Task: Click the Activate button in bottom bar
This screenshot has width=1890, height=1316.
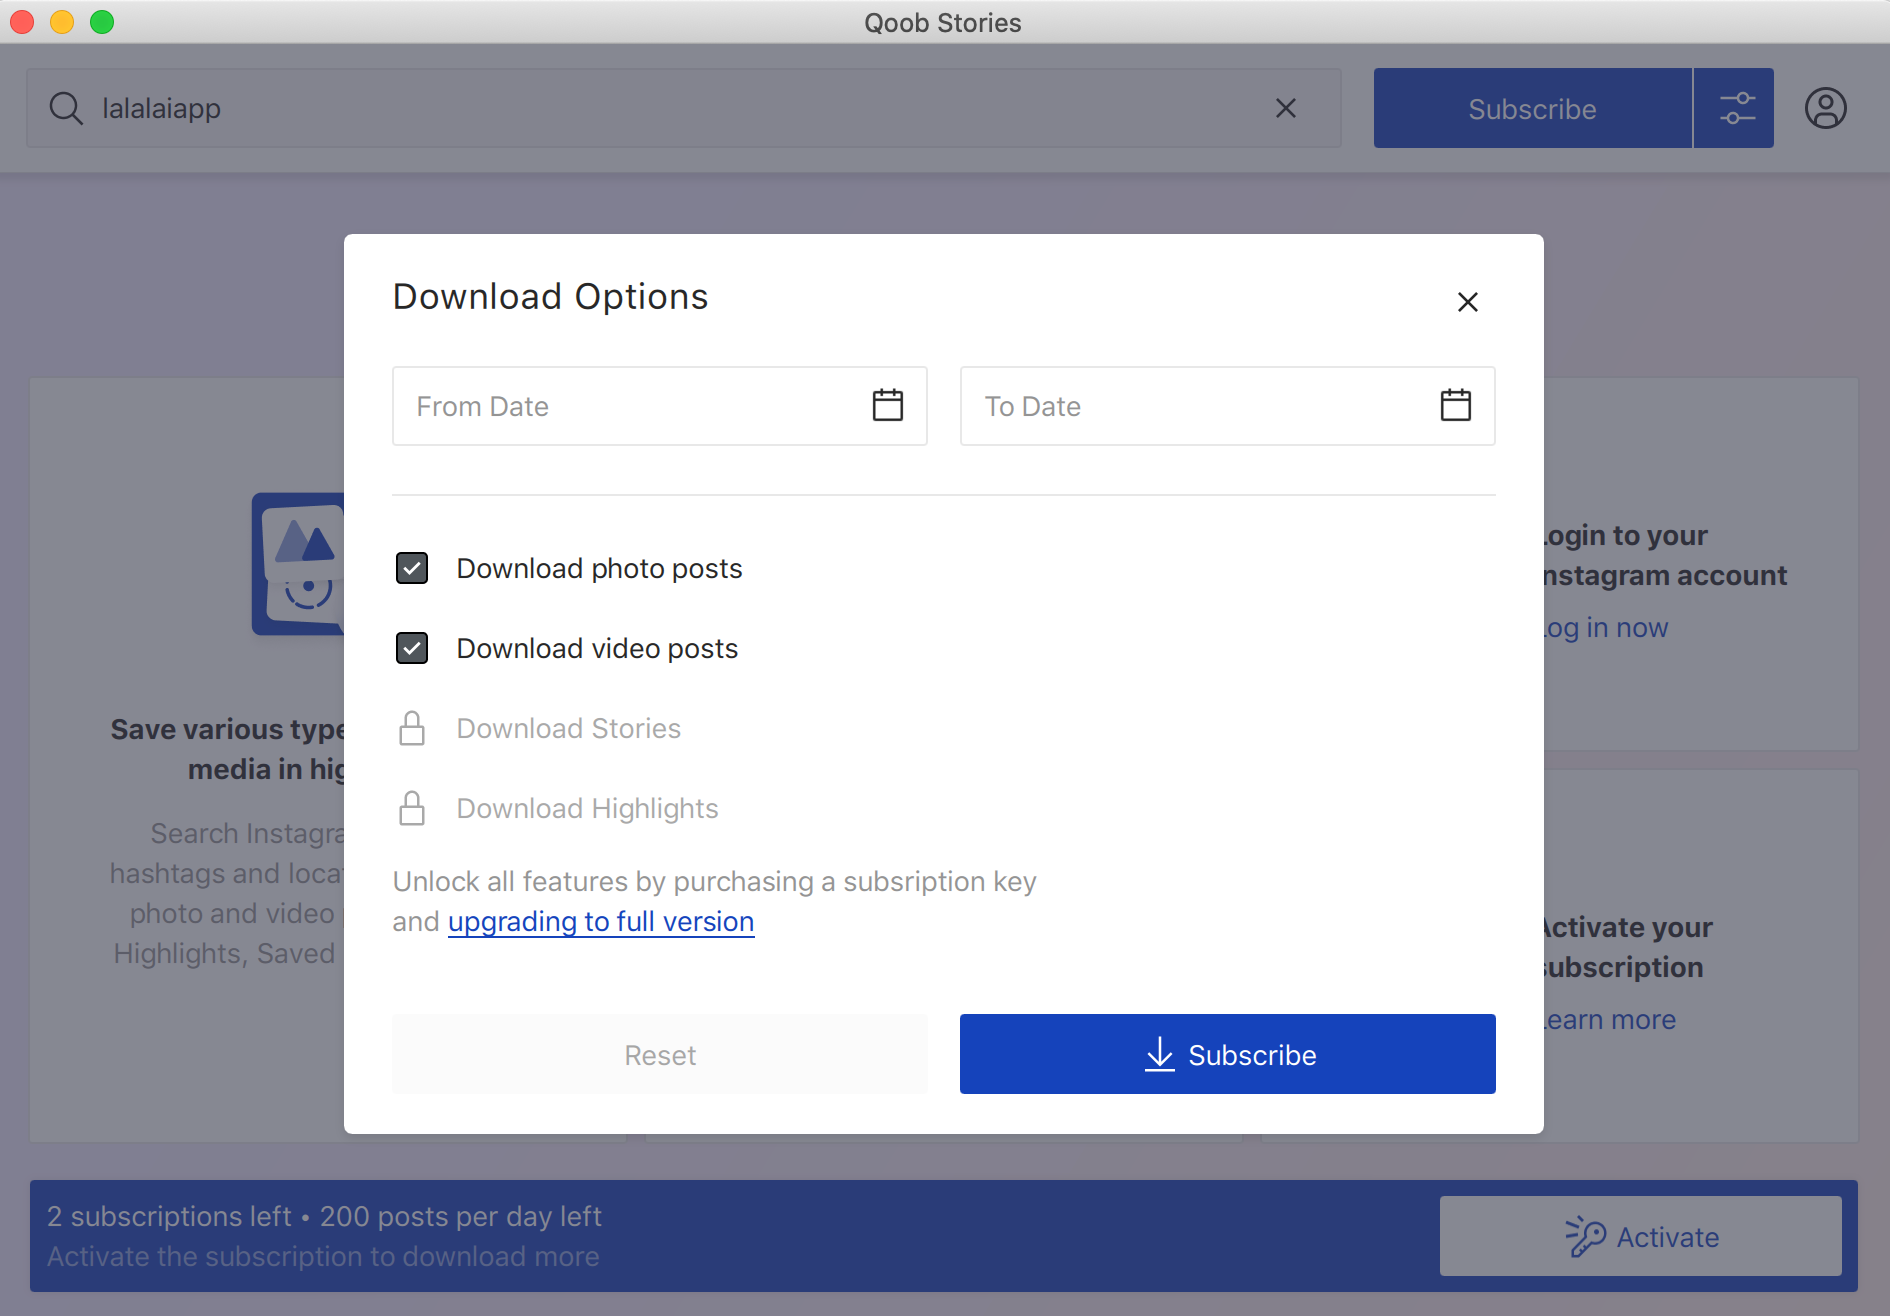Action: tap(1640, 1236)
